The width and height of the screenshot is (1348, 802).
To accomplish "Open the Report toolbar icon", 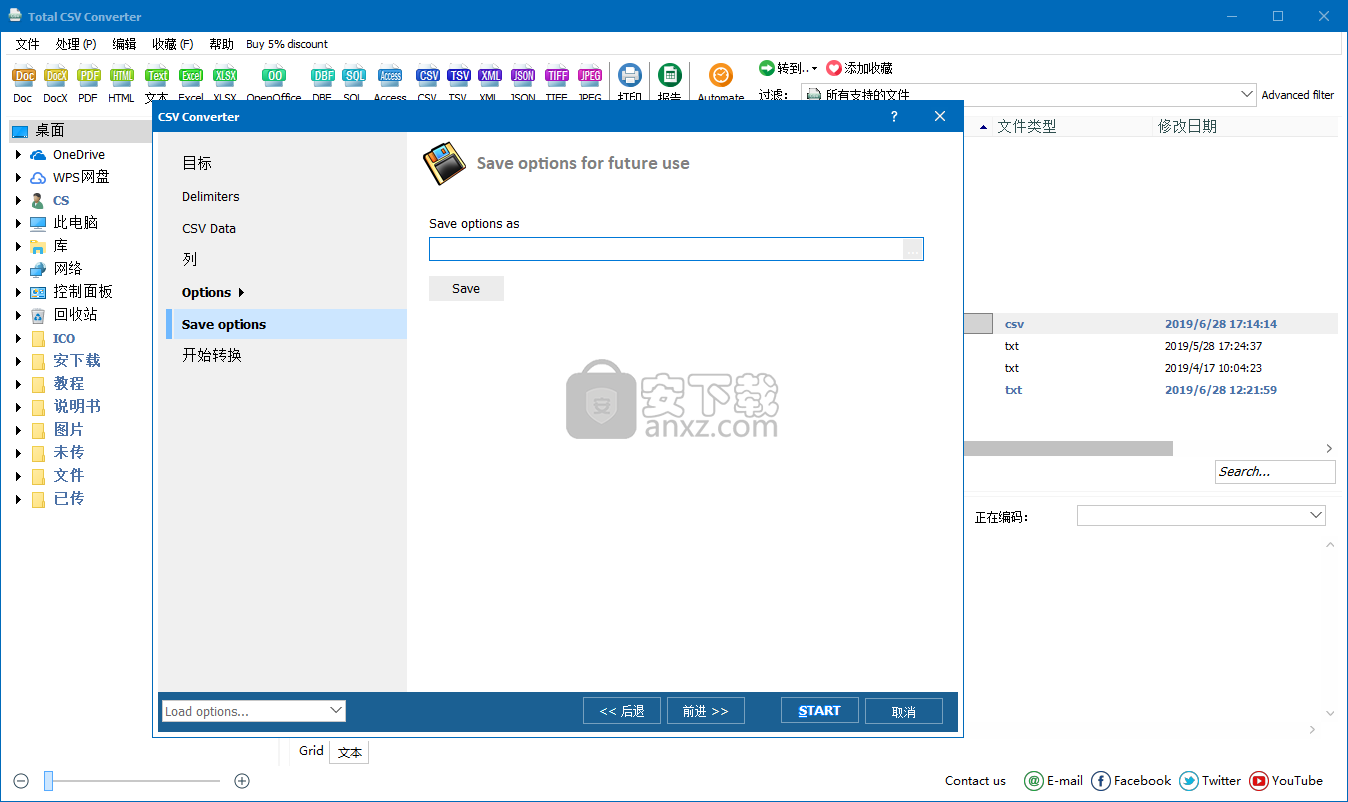I will (669, 75).
